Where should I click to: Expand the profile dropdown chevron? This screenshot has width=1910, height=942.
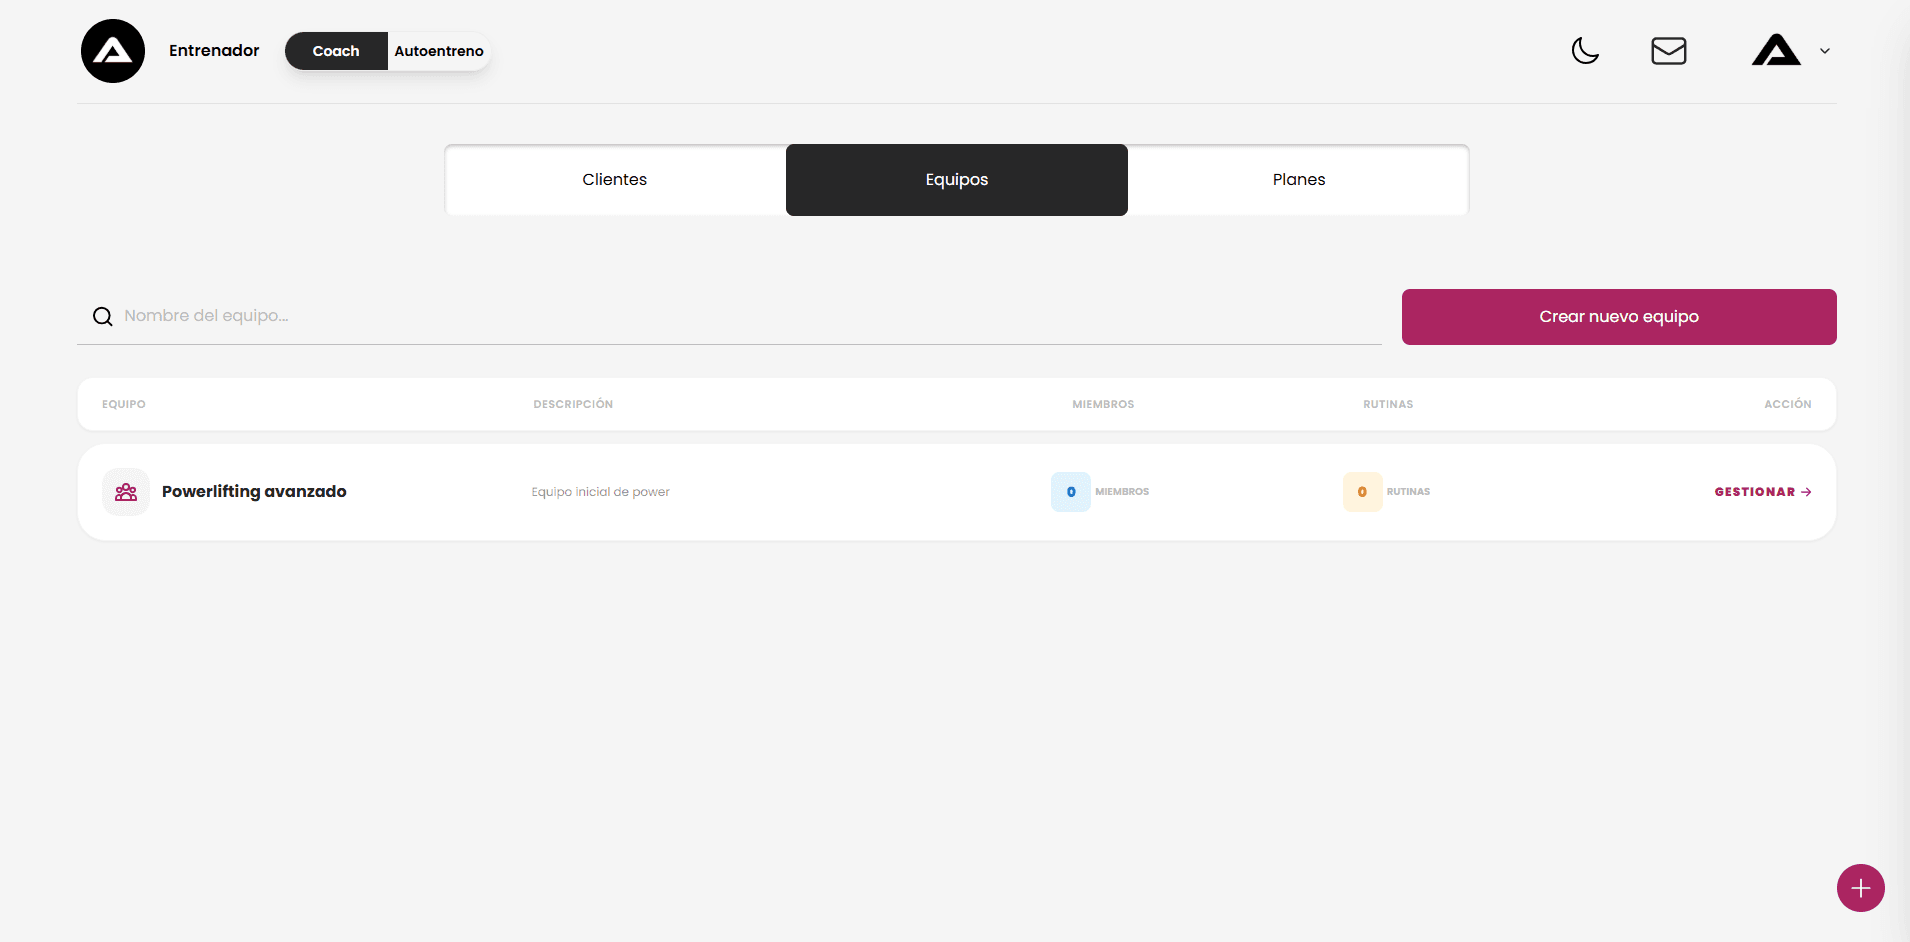[x=1825, y=51]
